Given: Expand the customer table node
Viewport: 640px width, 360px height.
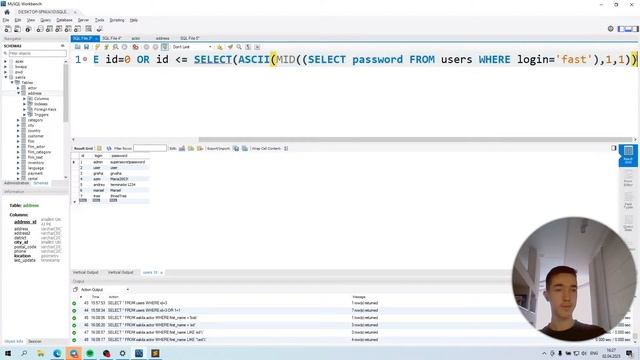Looking at the screenshot, I should coord(18,136).
